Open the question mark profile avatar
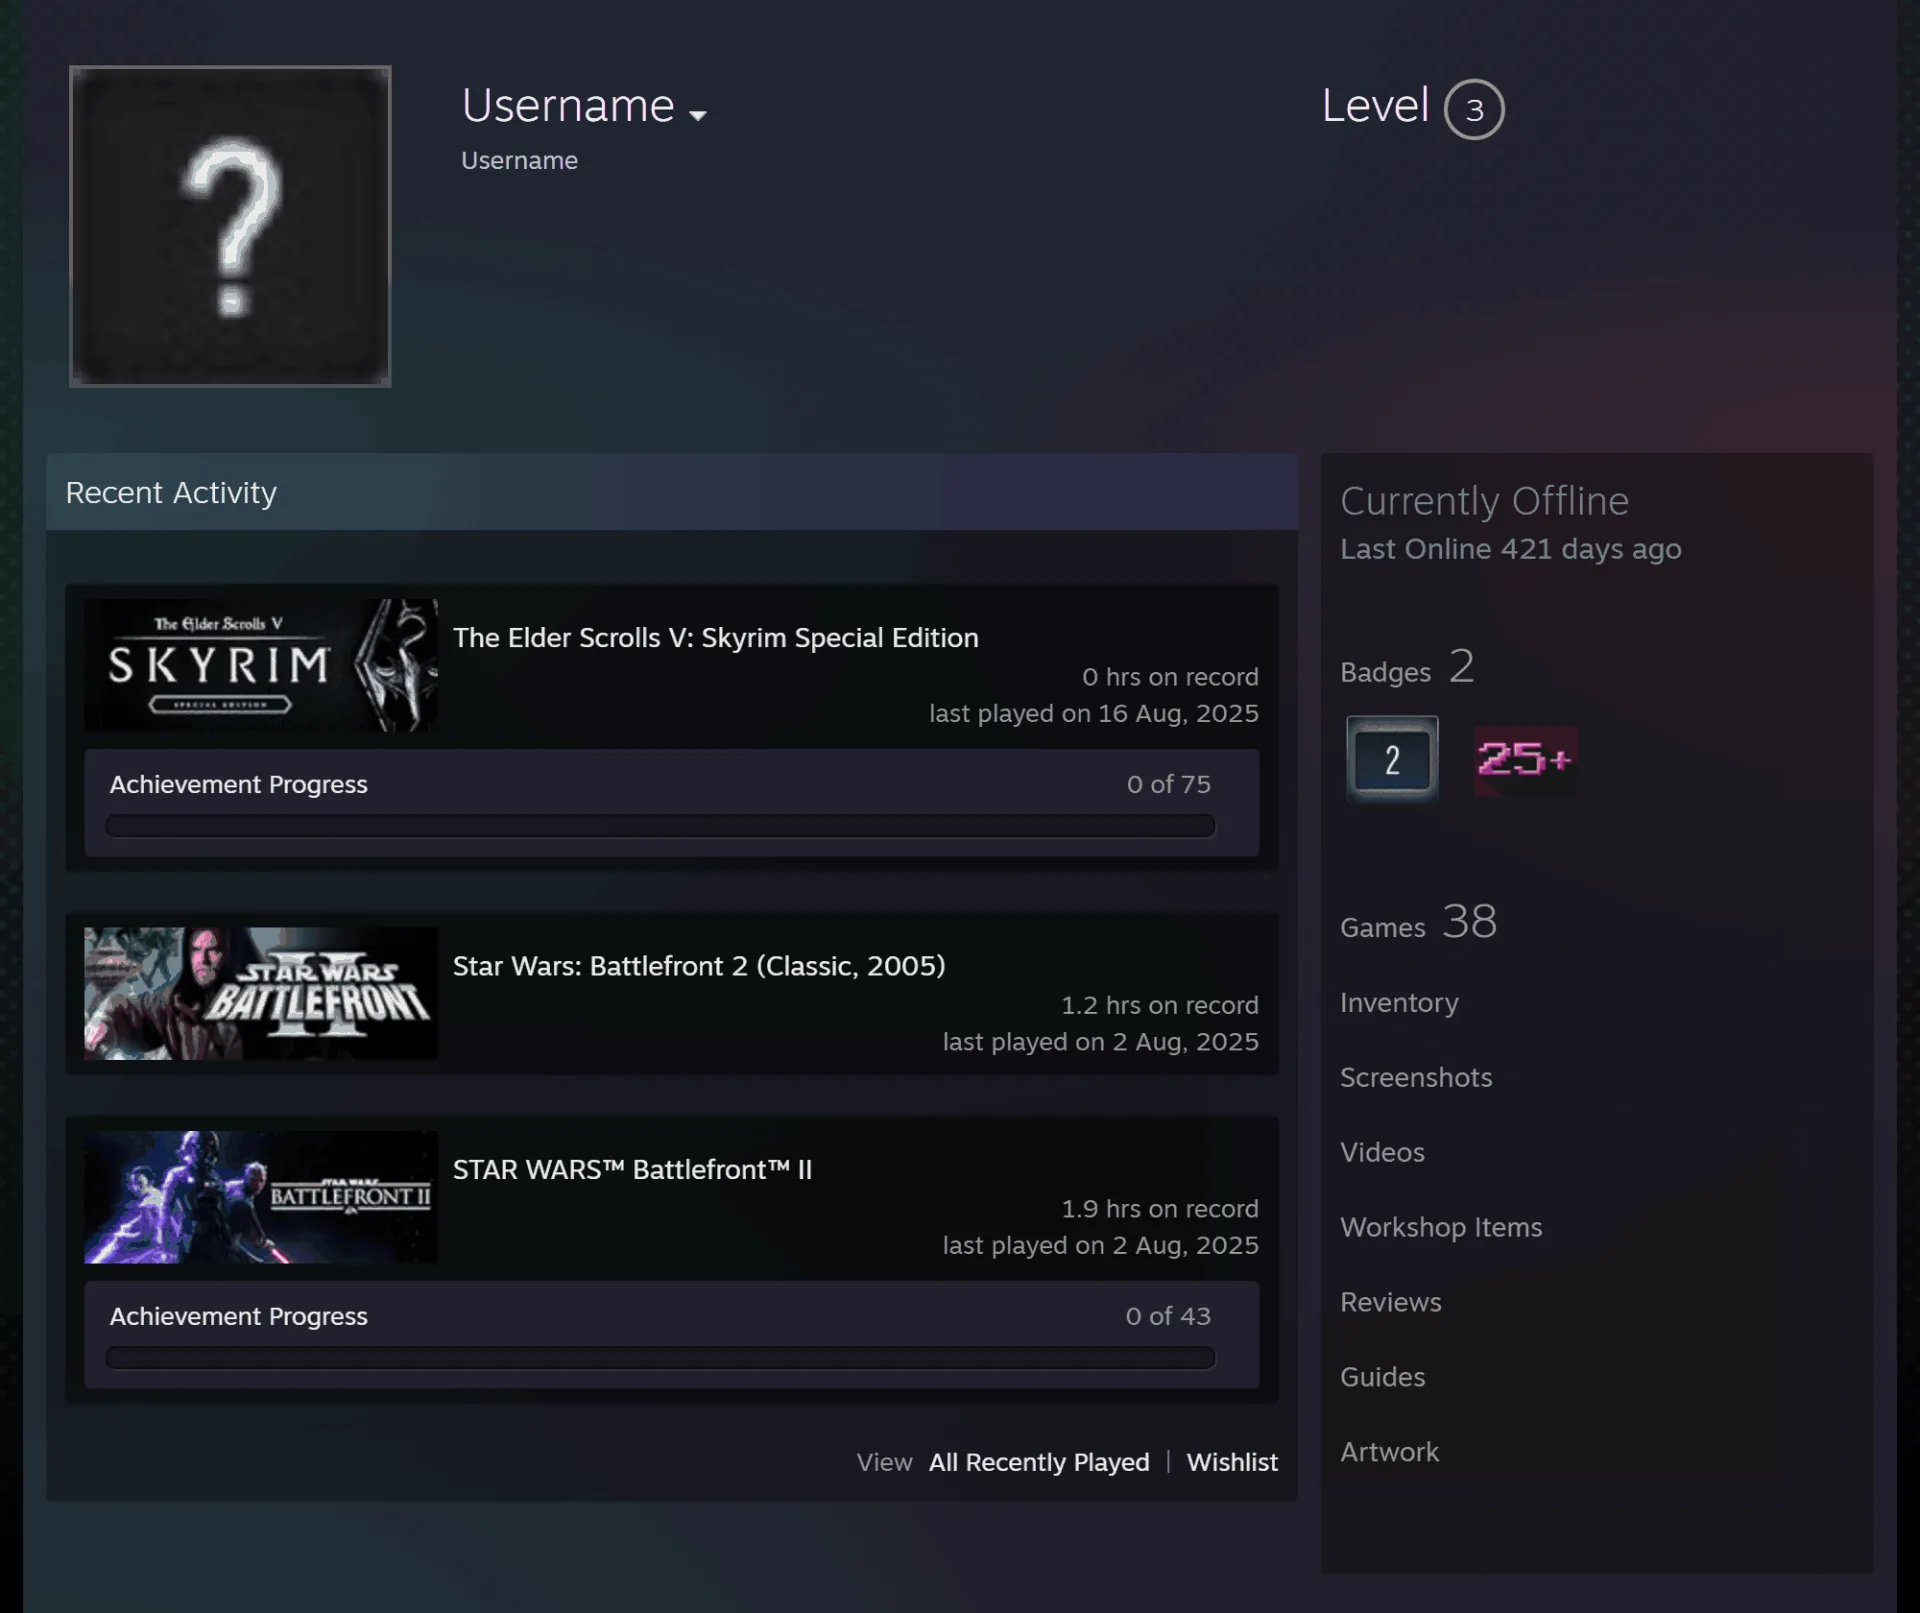 coord(230,226)
